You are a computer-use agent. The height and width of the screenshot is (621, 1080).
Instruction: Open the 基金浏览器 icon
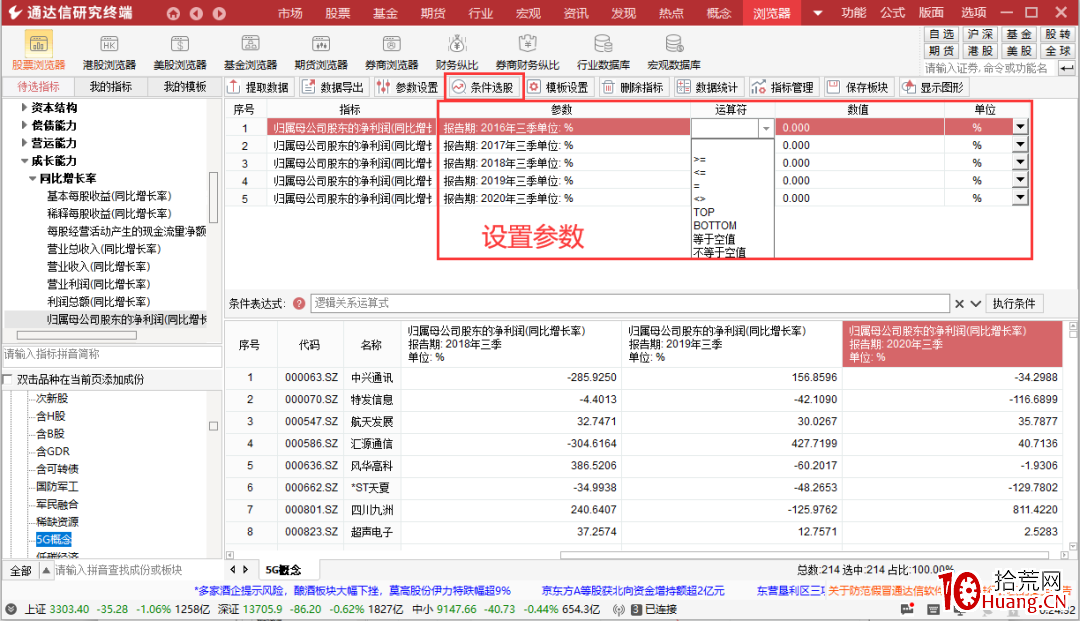click(250, 52)
